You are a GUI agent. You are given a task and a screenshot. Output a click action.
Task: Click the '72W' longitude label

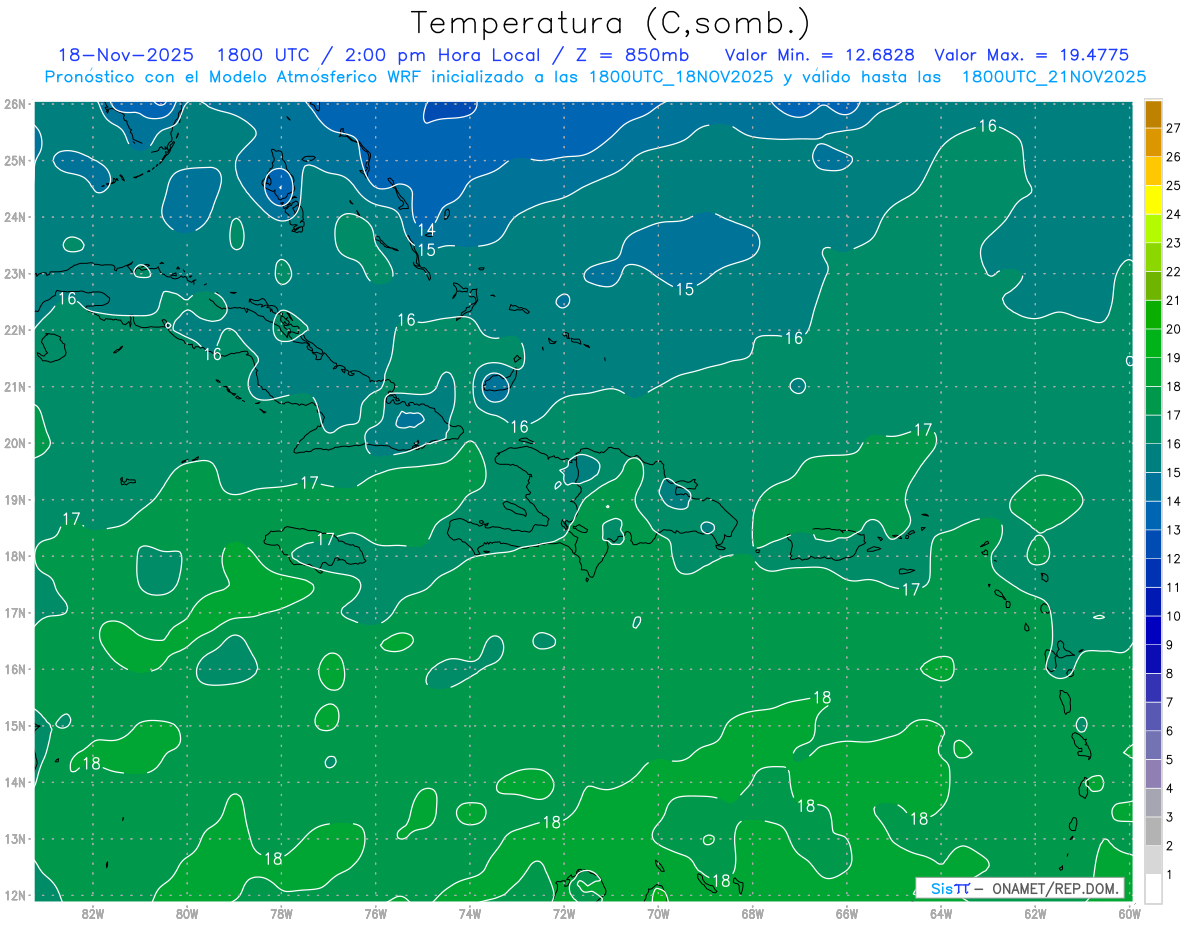[564, 913]
